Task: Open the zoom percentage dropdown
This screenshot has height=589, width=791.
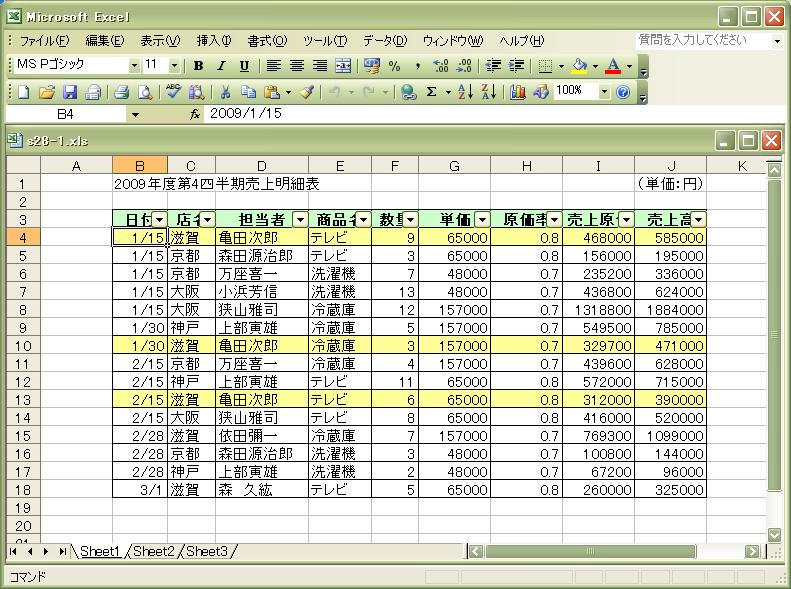Action: click(x=604, y=92)
